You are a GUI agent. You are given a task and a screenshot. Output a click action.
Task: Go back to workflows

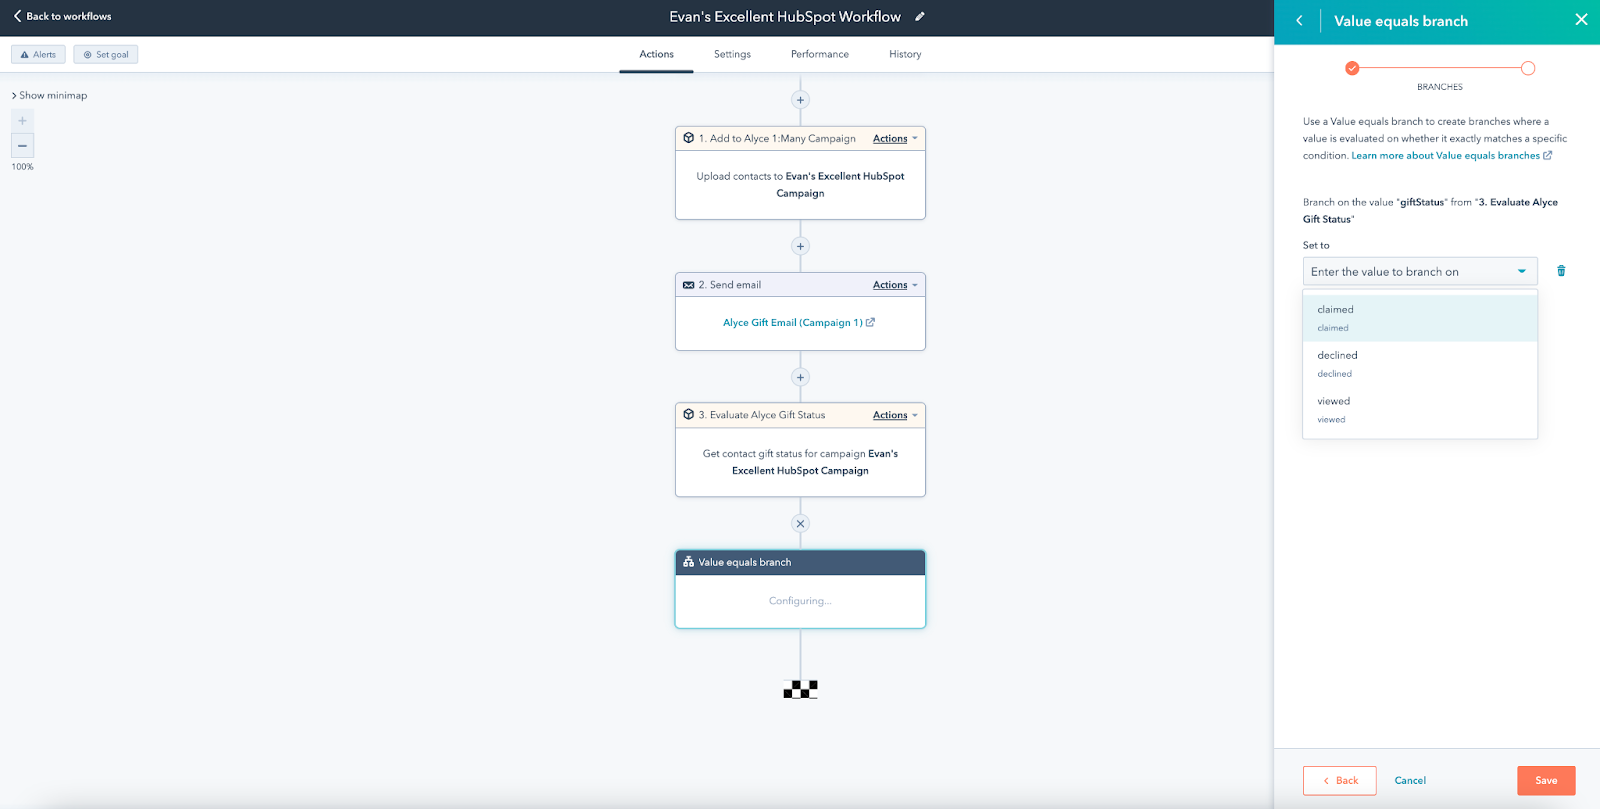click(x=62, y=16)
